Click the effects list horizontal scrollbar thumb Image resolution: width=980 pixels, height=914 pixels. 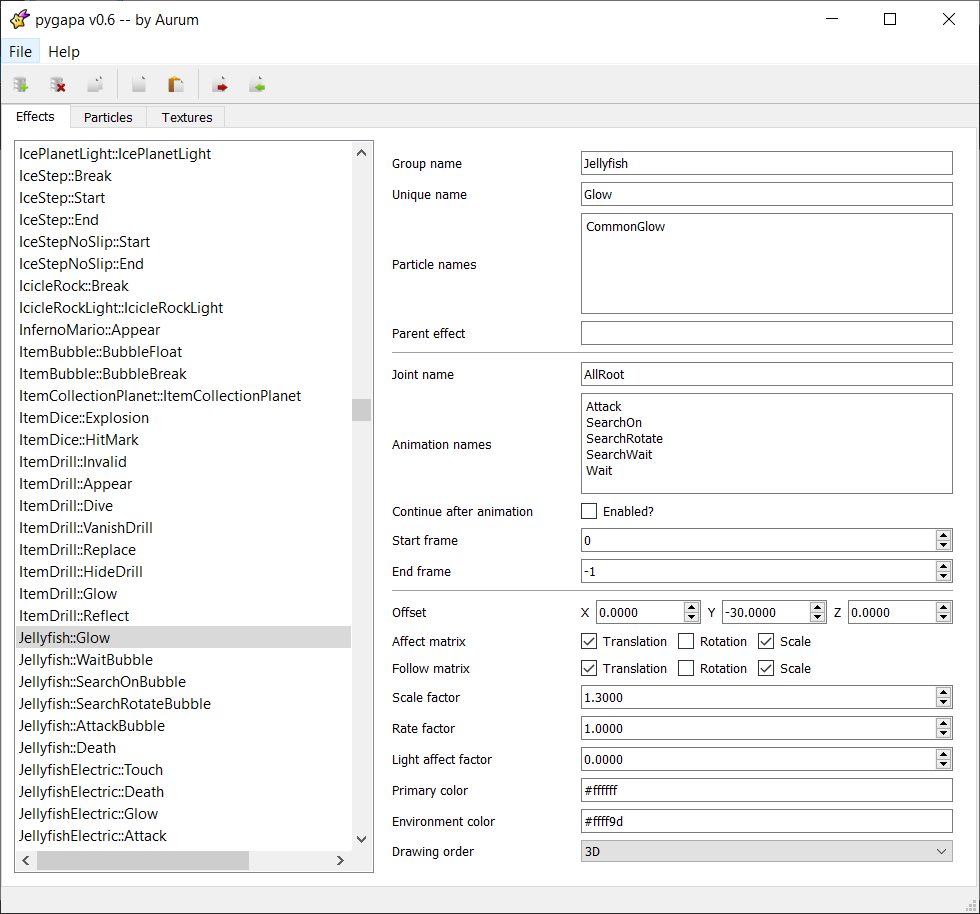[x=142, y=861]
